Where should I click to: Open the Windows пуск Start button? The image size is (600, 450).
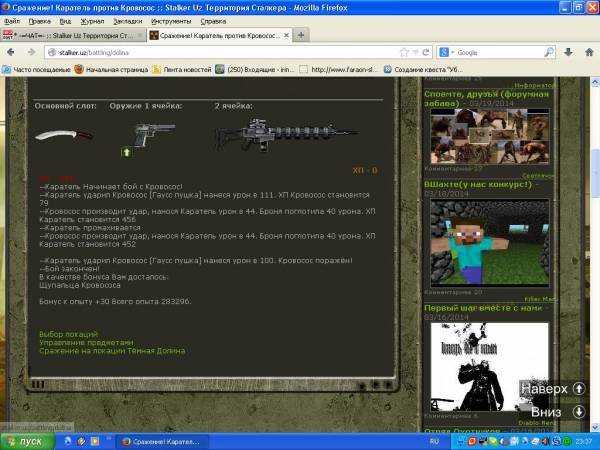[x=25, y=440]
